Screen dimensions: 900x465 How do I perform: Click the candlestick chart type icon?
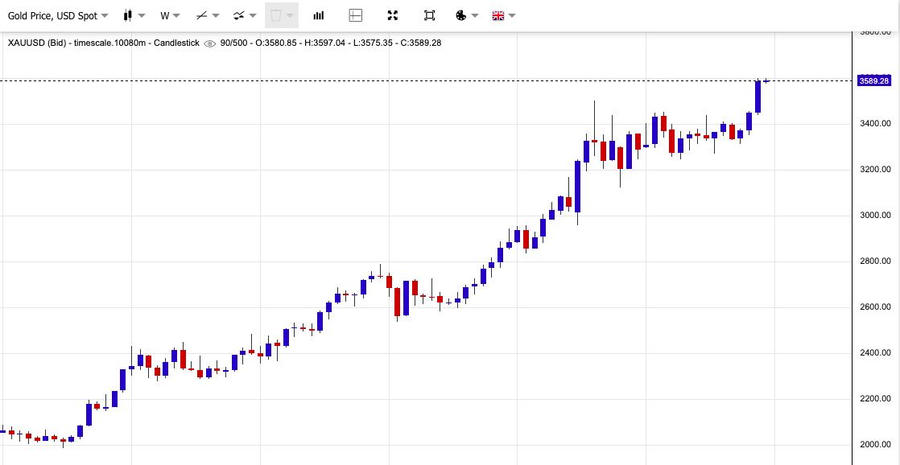pos(129,16)
